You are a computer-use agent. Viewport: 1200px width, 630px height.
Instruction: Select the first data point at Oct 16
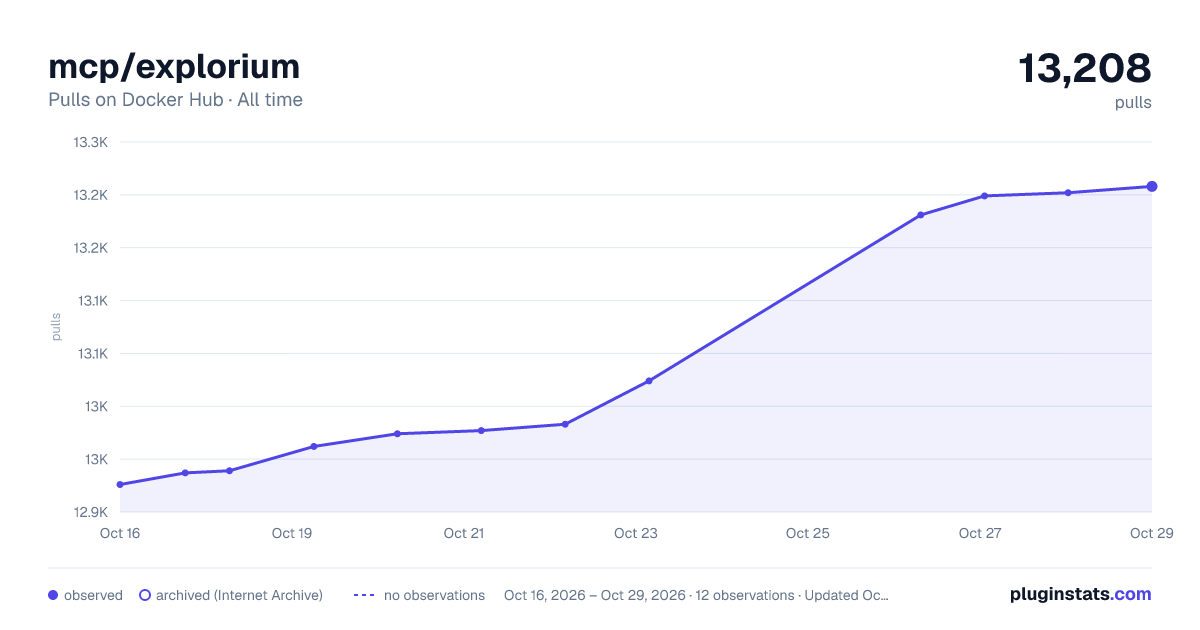tap(120, 485)
